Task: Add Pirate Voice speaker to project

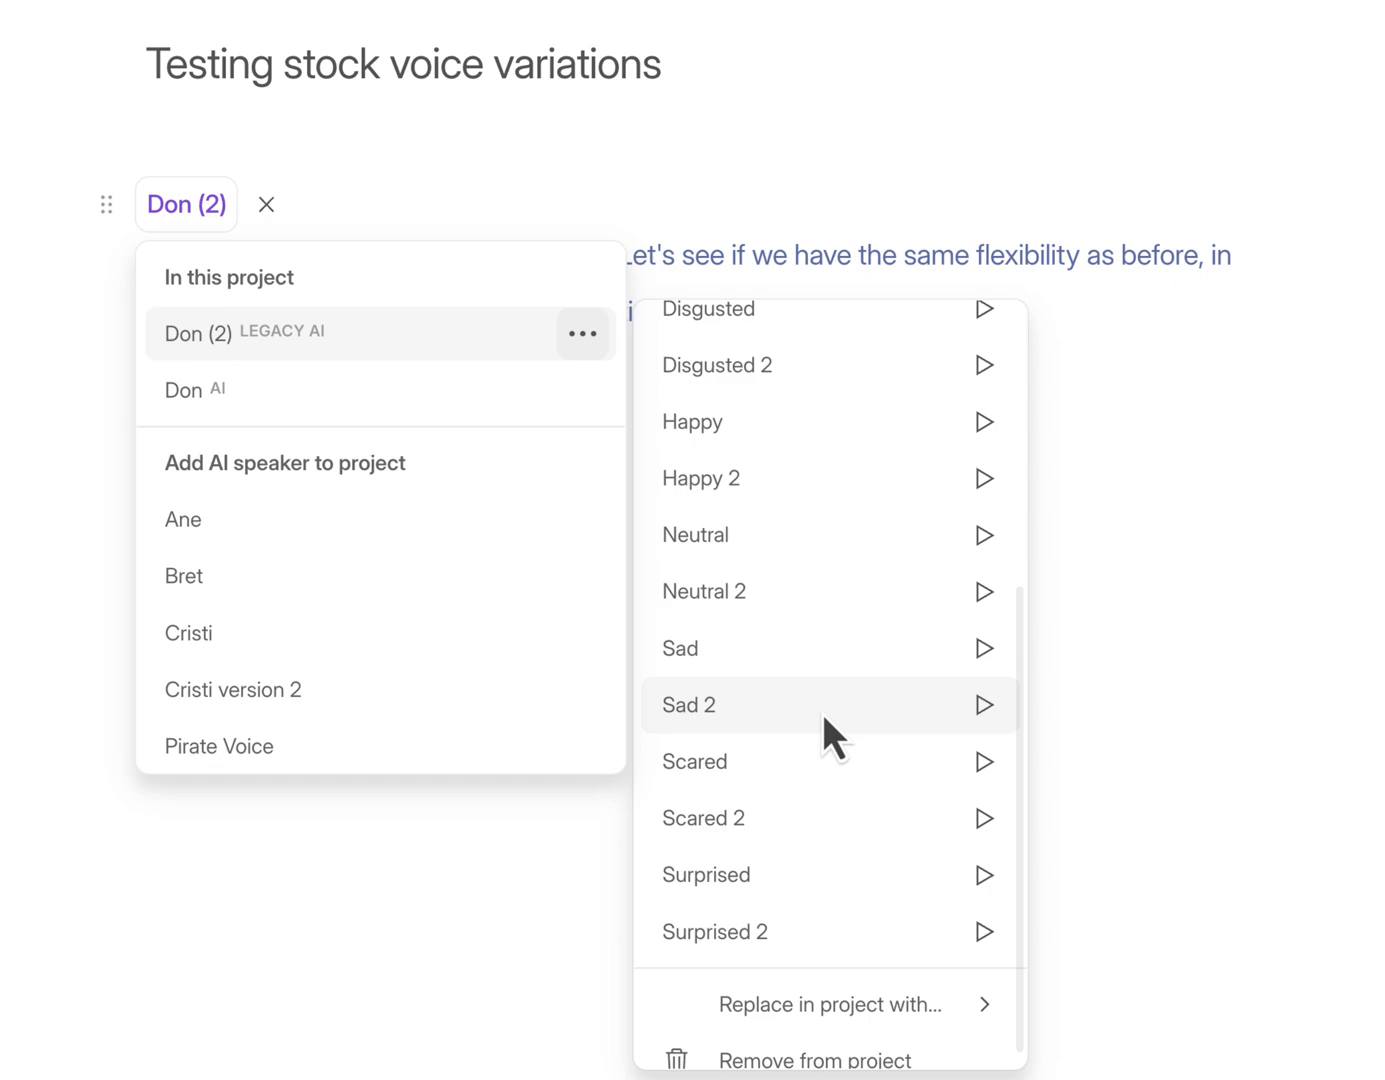Action: click(x=219, y=746)
